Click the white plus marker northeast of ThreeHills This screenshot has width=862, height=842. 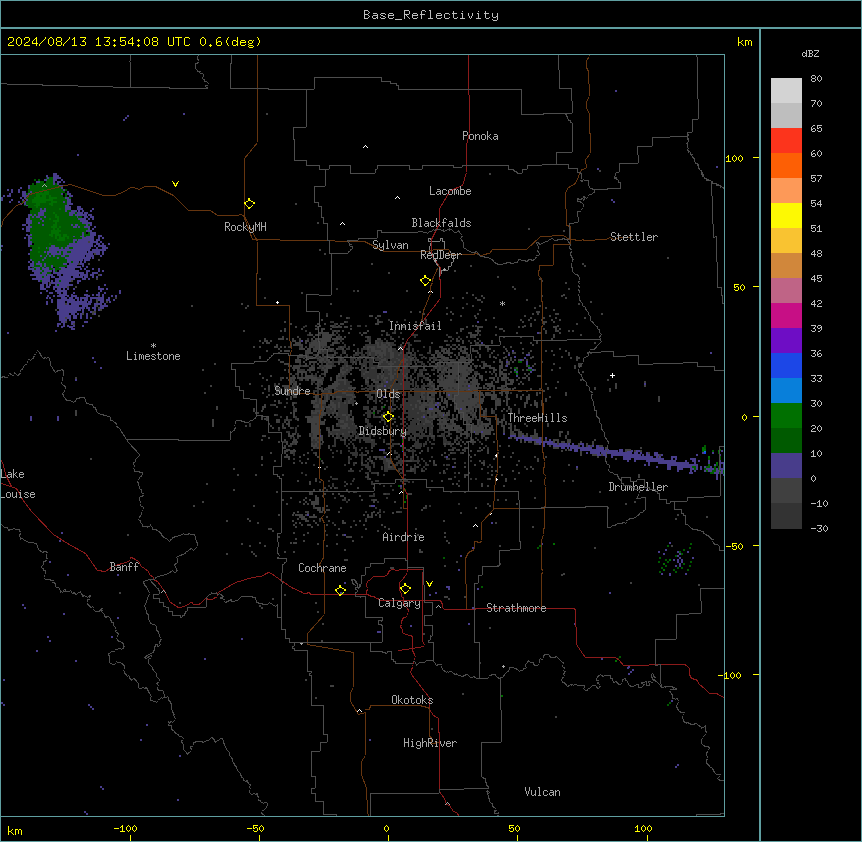tap(612, 375)
